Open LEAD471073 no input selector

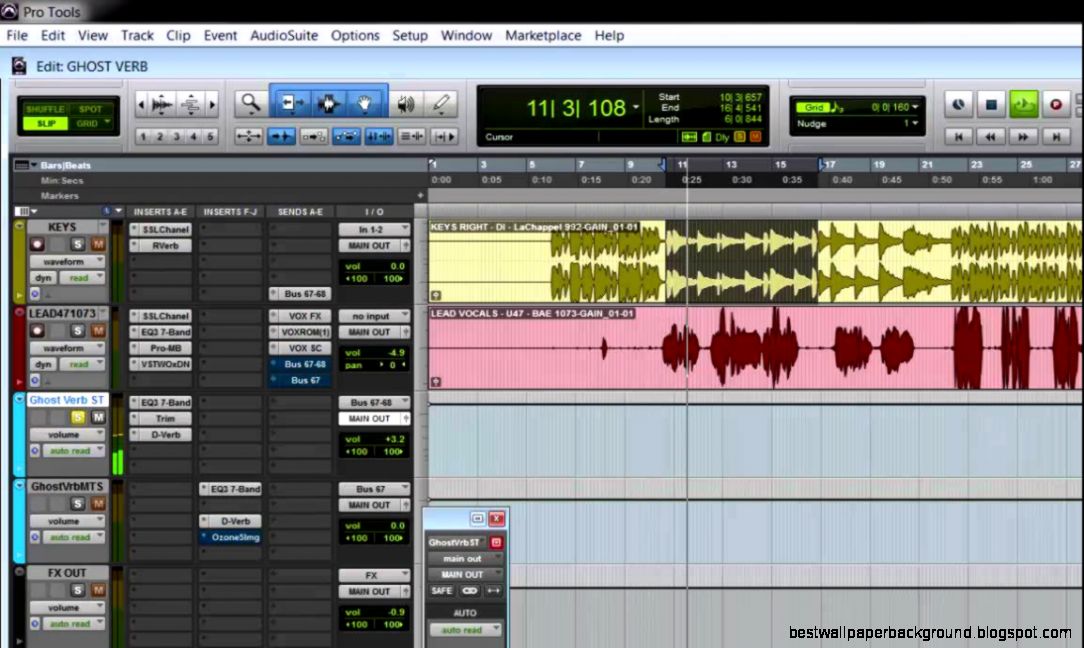click(x=374, y=315)
